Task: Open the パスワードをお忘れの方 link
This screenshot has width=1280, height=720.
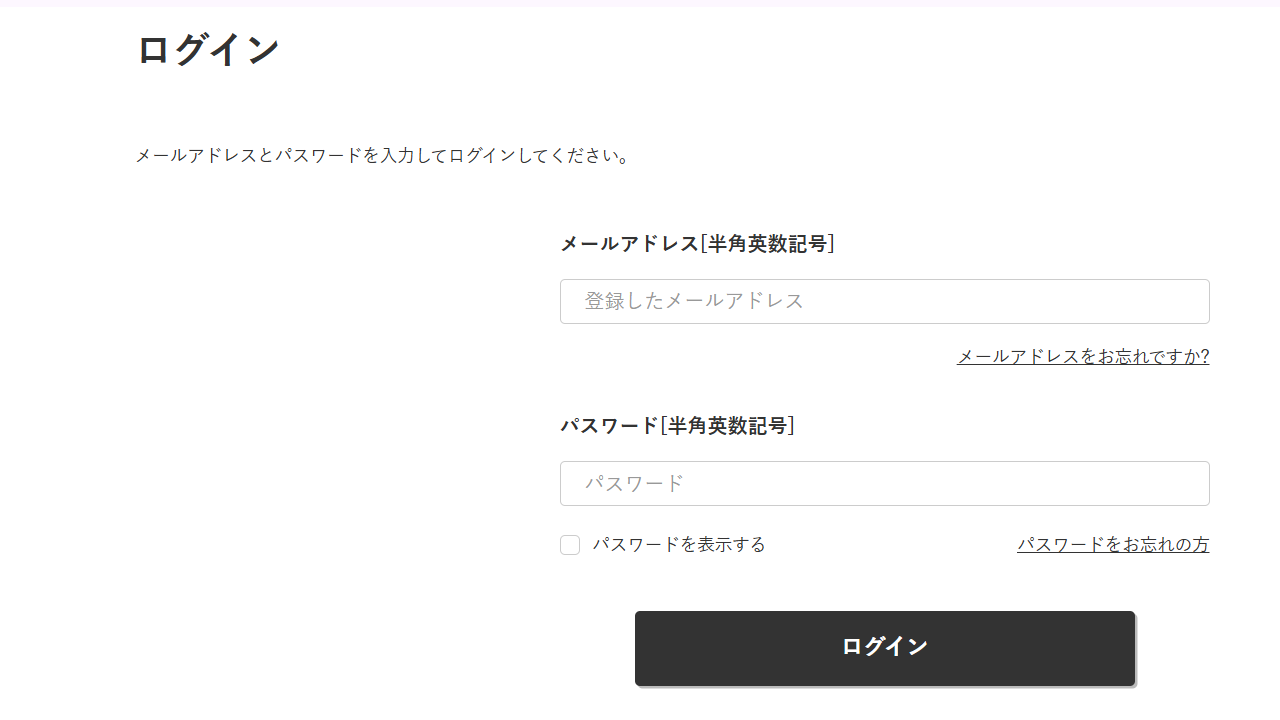Action: (1113, 545)
